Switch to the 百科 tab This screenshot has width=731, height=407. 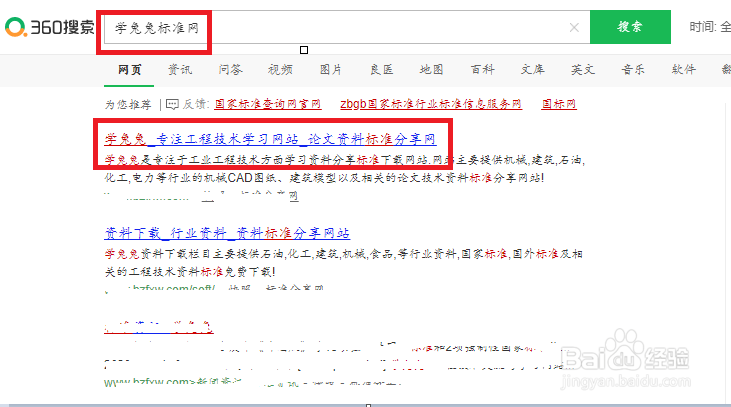[482, 70]
